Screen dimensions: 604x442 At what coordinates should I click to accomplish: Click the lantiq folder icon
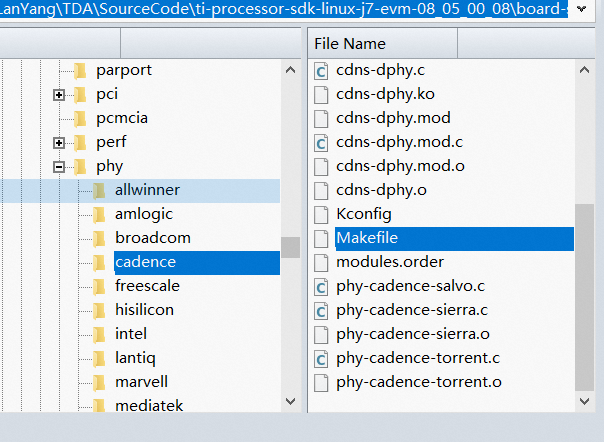coord(99,358)
